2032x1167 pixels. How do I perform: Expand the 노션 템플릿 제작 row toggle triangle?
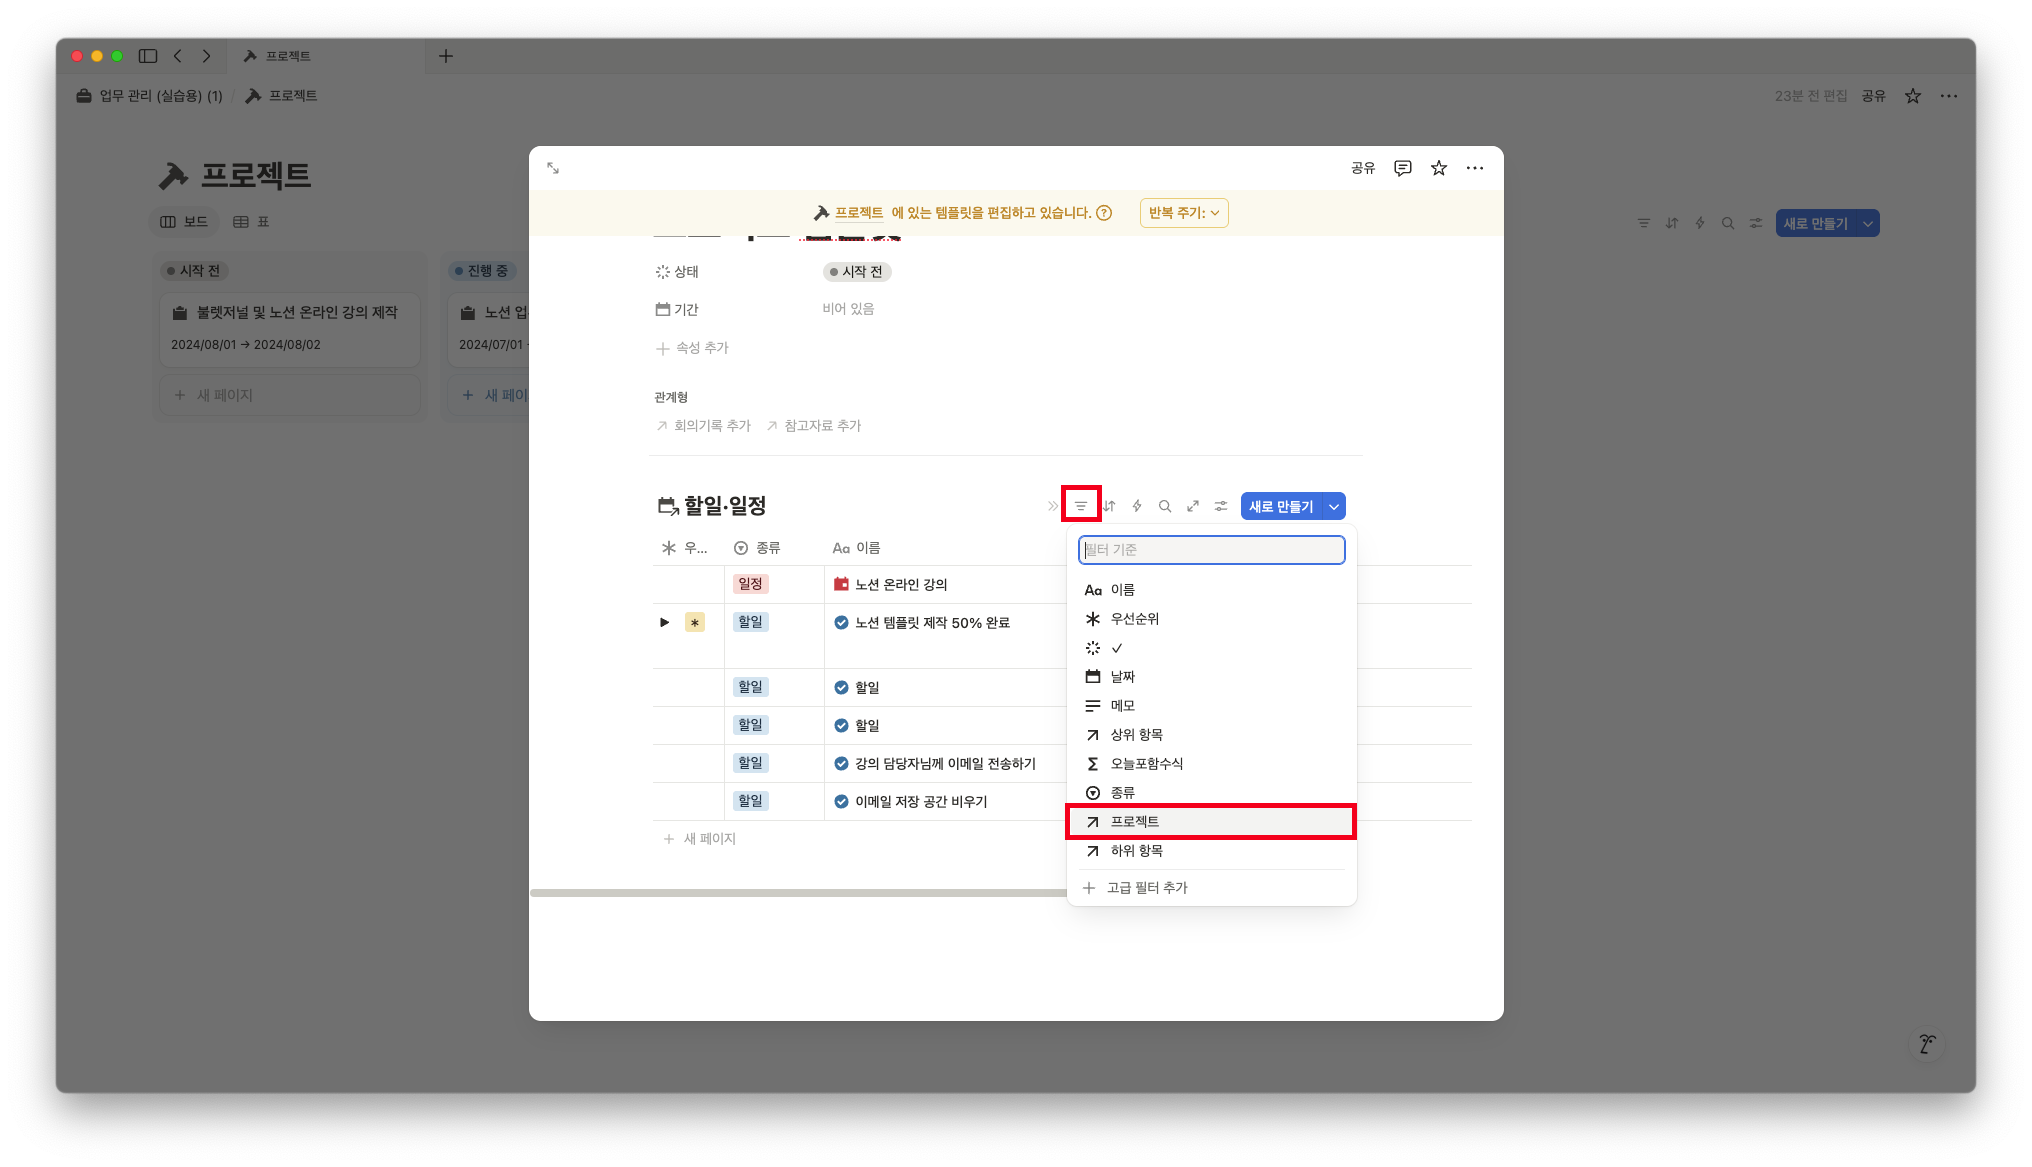(664, 622)
